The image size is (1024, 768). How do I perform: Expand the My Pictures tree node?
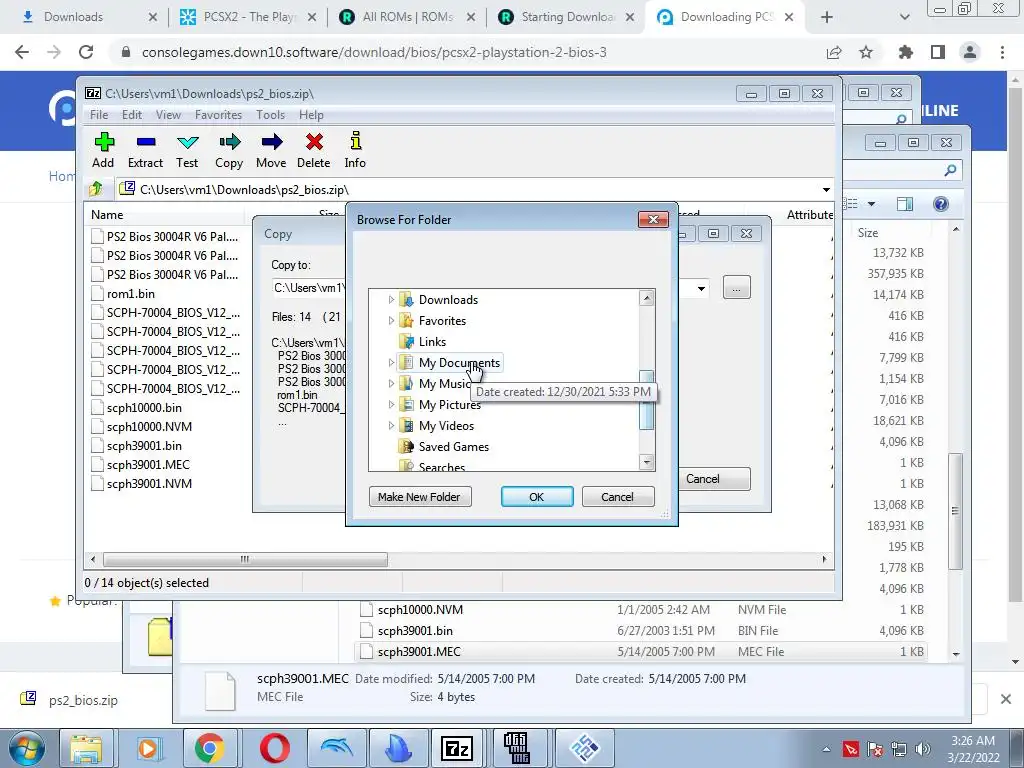point(391,404)
